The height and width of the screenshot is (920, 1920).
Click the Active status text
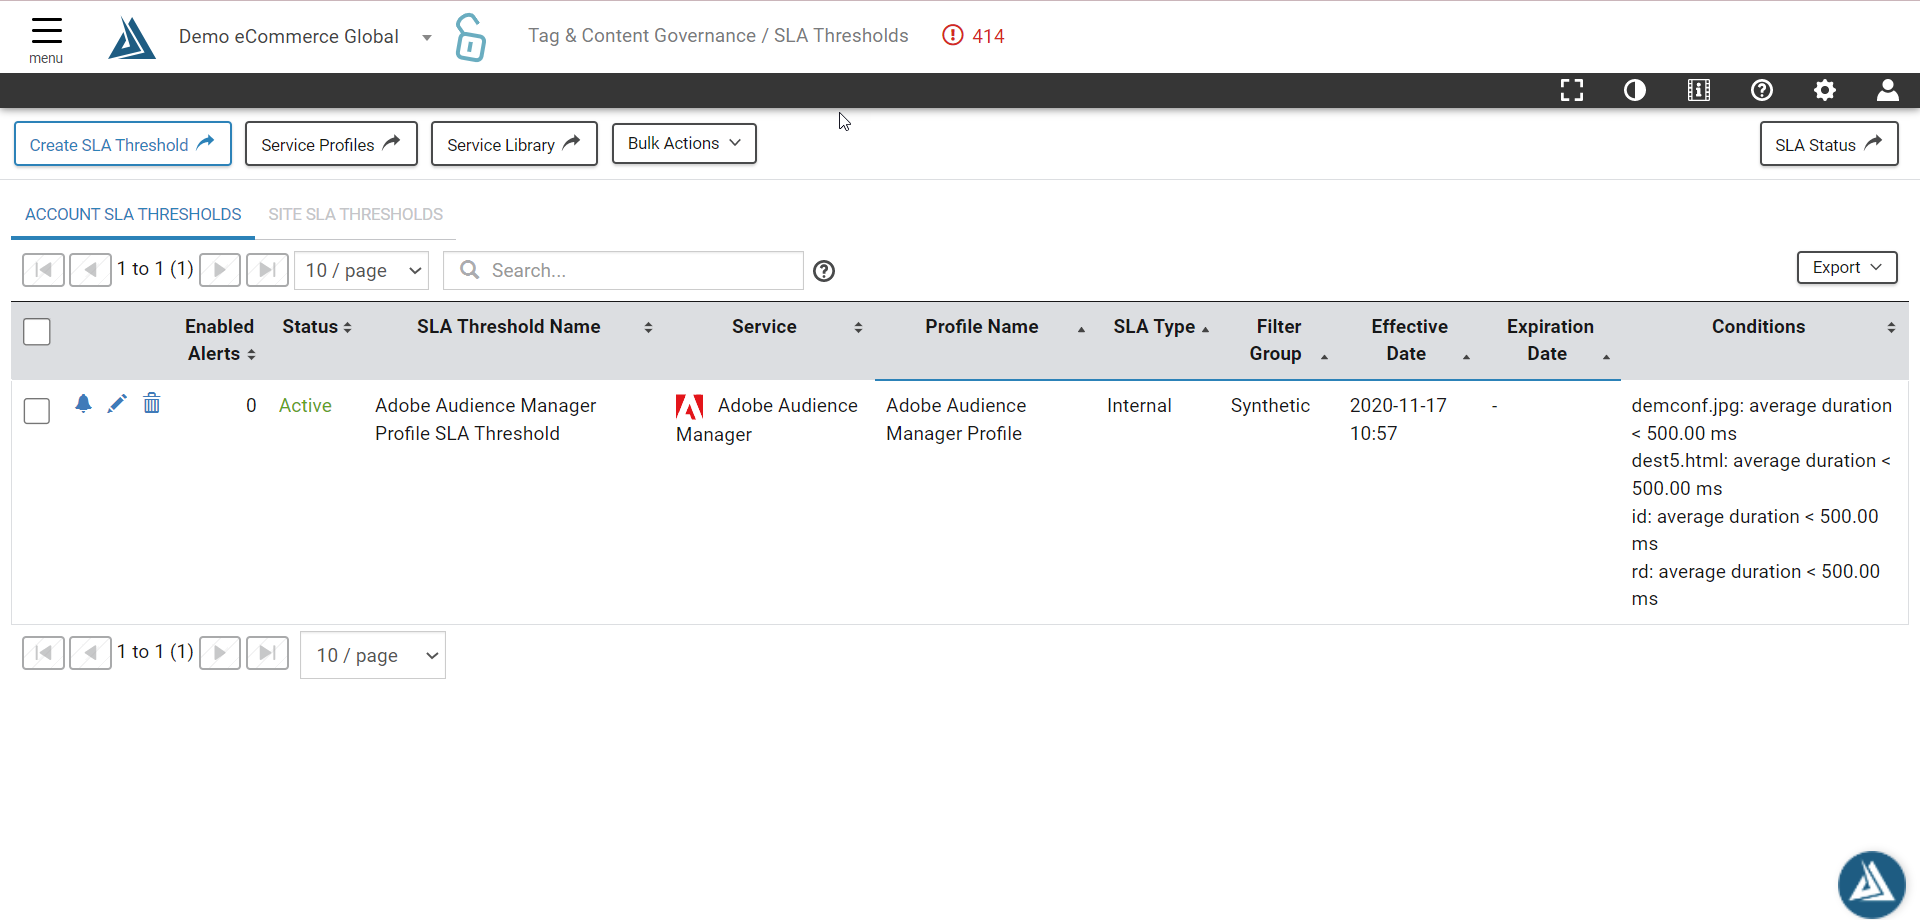click(305, 405)
